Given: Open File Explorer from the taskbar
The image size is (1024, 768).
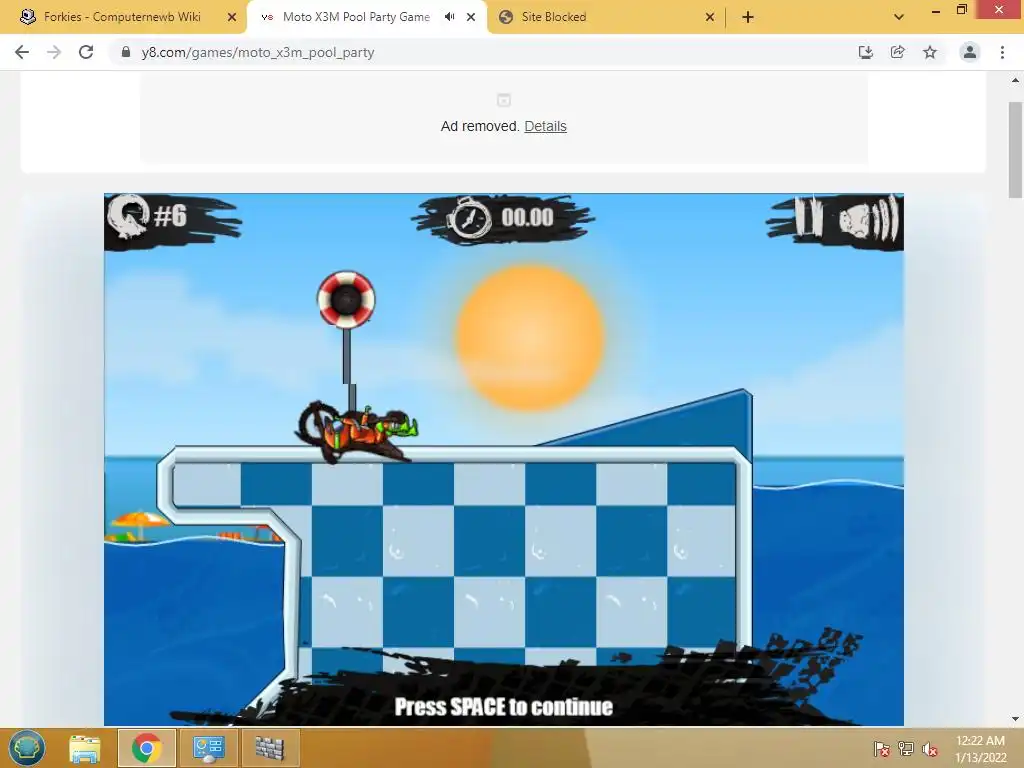Looking at the screenshot, I should tap(85, 748).
